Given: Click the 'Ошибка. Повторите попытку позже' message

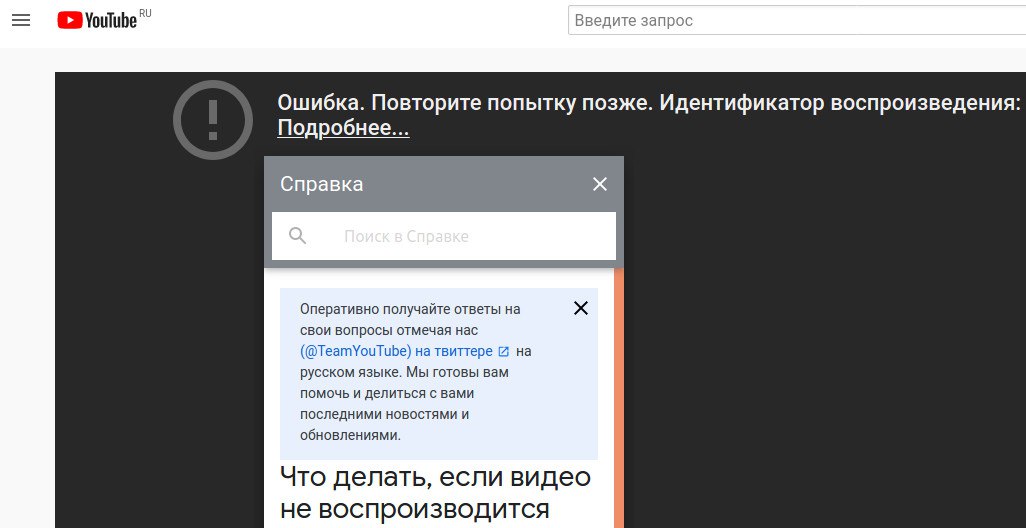Looking at the screenshot, I should 464,103.
